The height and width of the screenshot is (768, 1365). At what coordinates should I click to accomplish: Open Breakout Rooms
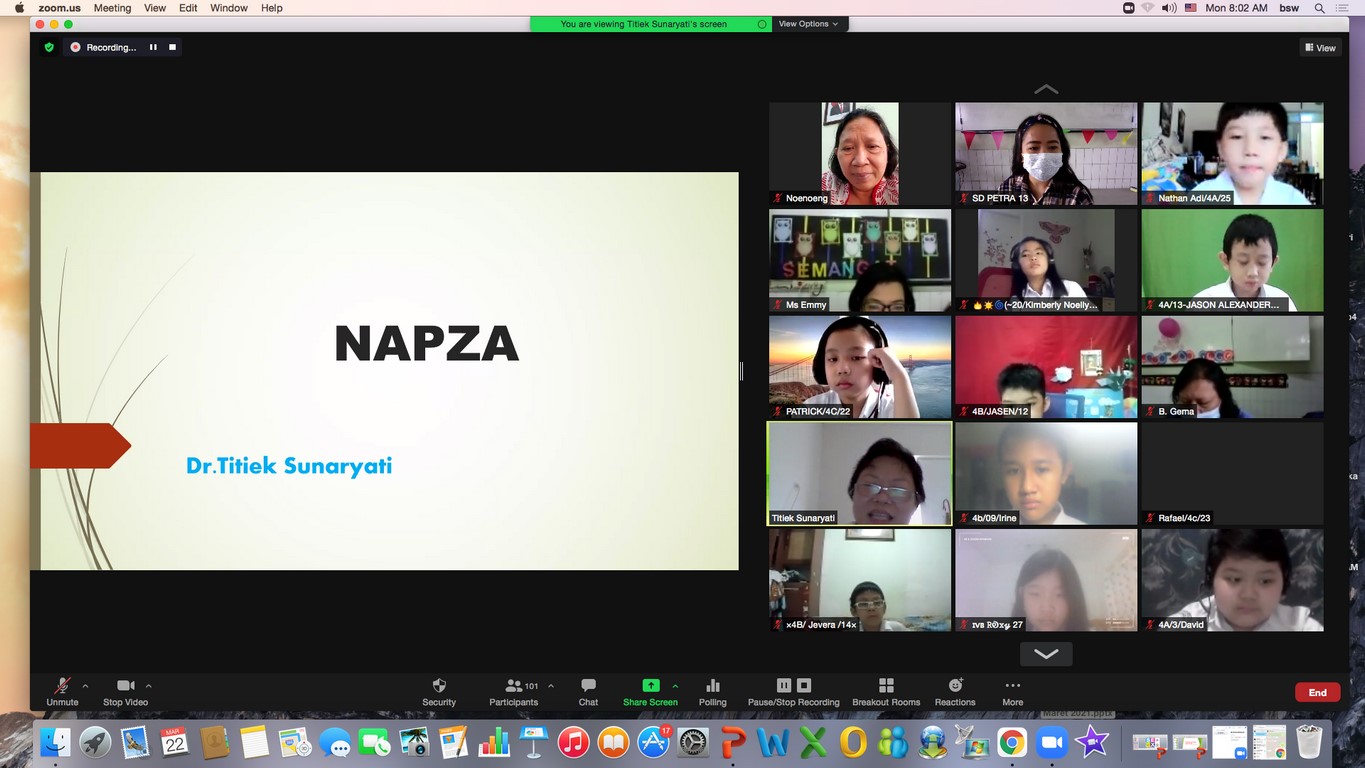click(885, 686)
